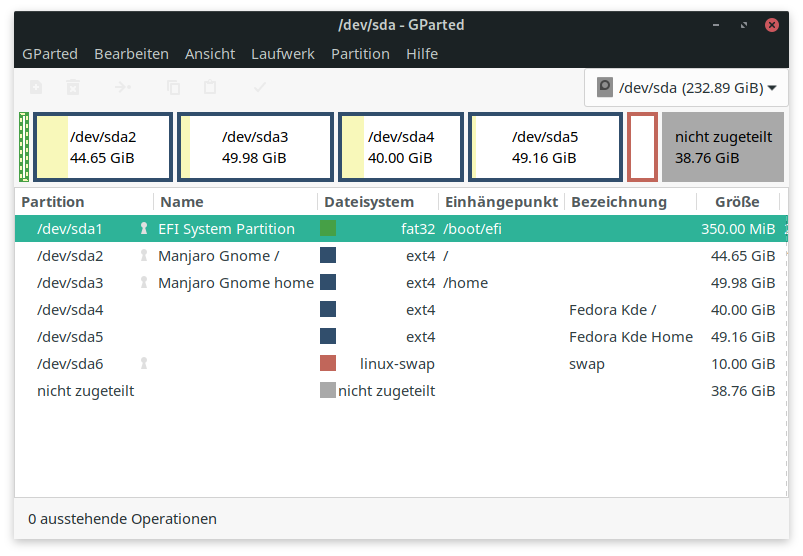Image resolution: width=803 pixels, height=556 pixels.
Task: Click the New partition toolbar icon
Action: [x=36, y=88]
